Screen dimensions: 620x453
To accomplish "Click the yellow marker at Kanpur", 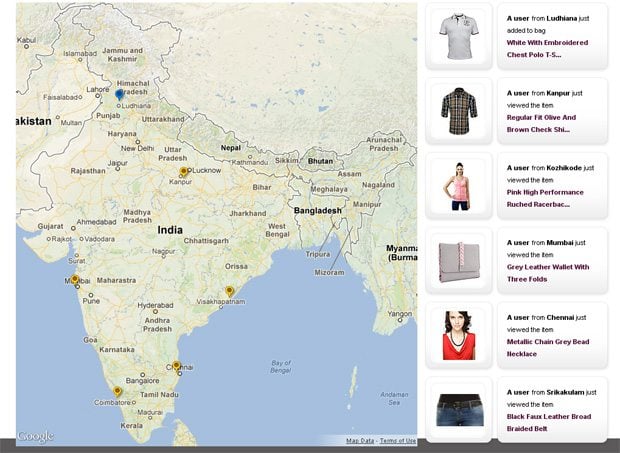I will tap(183, 172).
